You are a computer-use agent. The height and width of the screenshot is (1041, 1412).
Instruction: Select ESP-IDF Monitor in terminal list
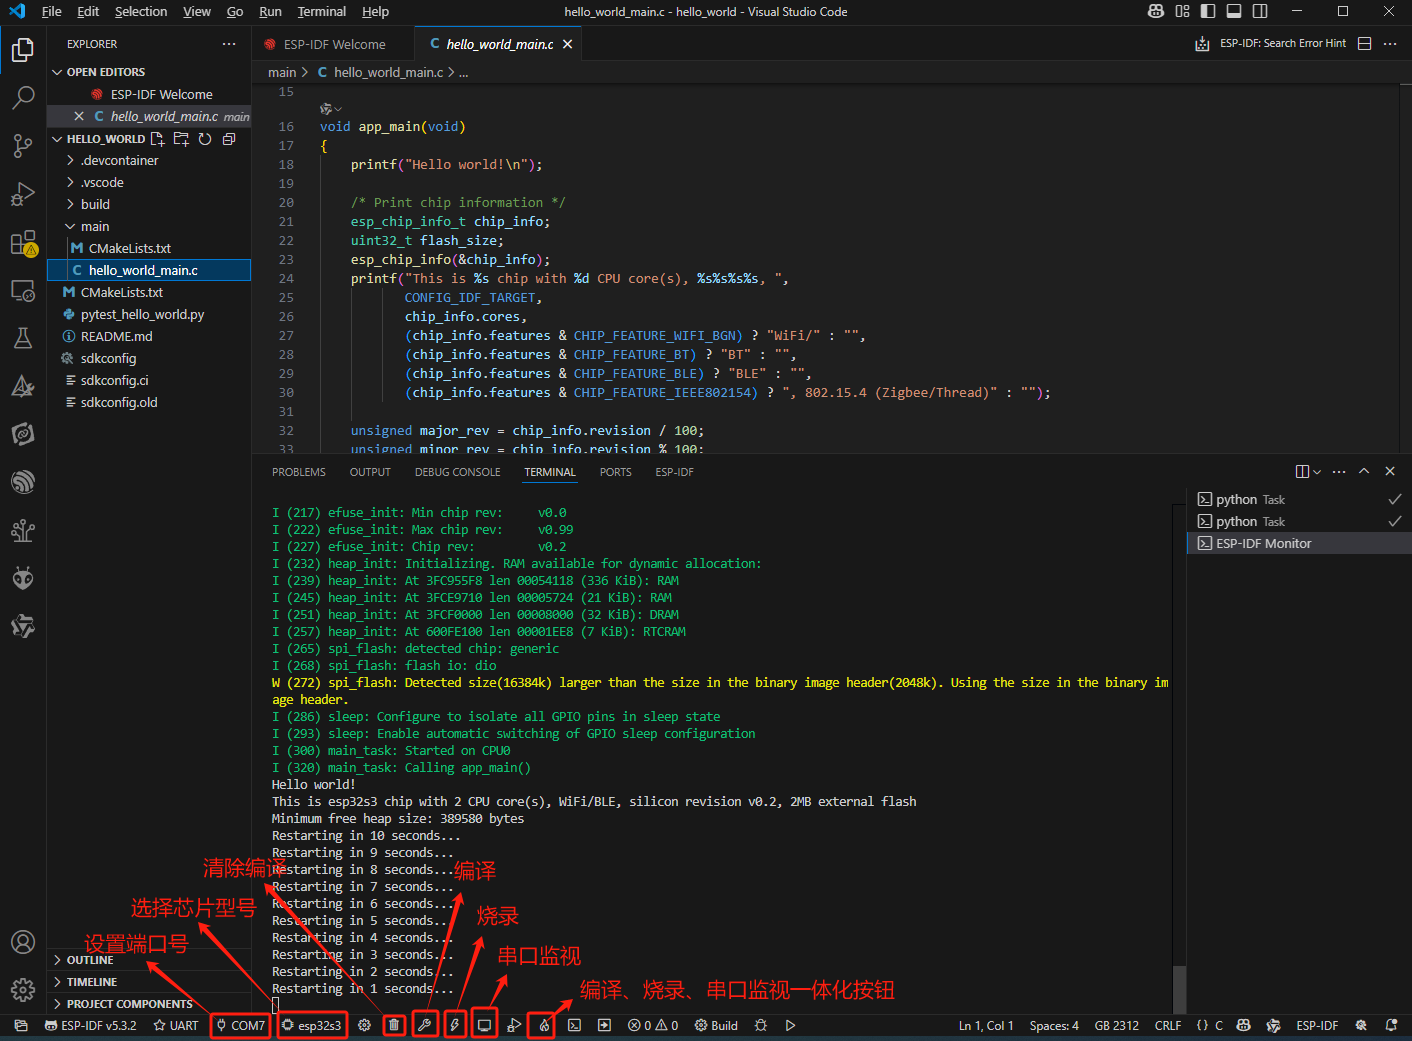click(x=1298, y=543)
